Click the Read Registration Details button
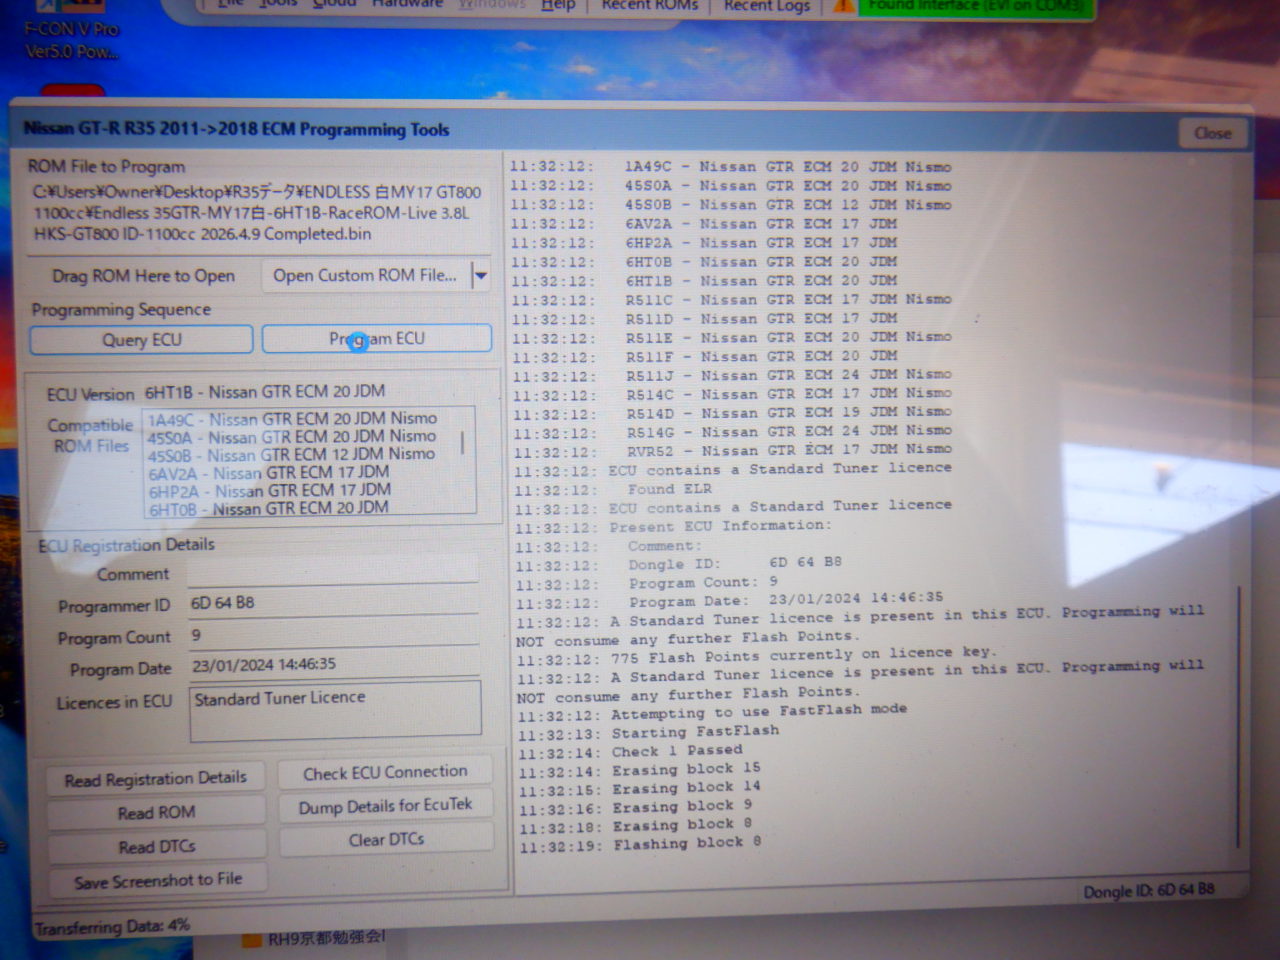The width and height of the screenshot is (1280, 960). [155, 779]
